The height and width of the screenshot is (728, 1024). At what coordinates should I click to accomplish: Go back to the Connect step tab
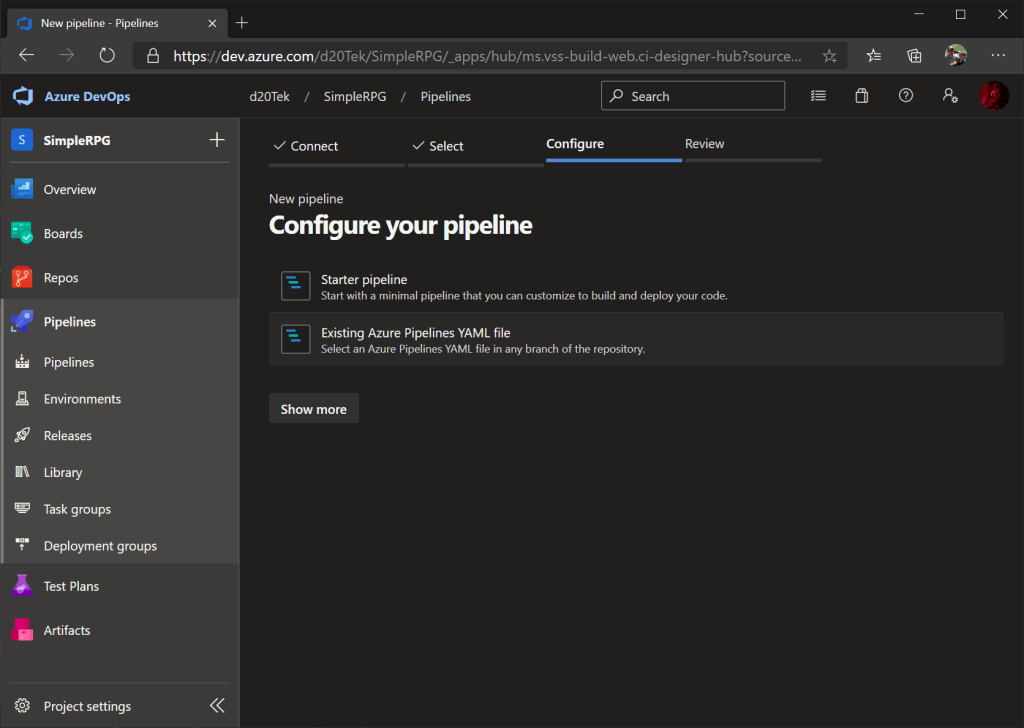click(x=306, y=146)
